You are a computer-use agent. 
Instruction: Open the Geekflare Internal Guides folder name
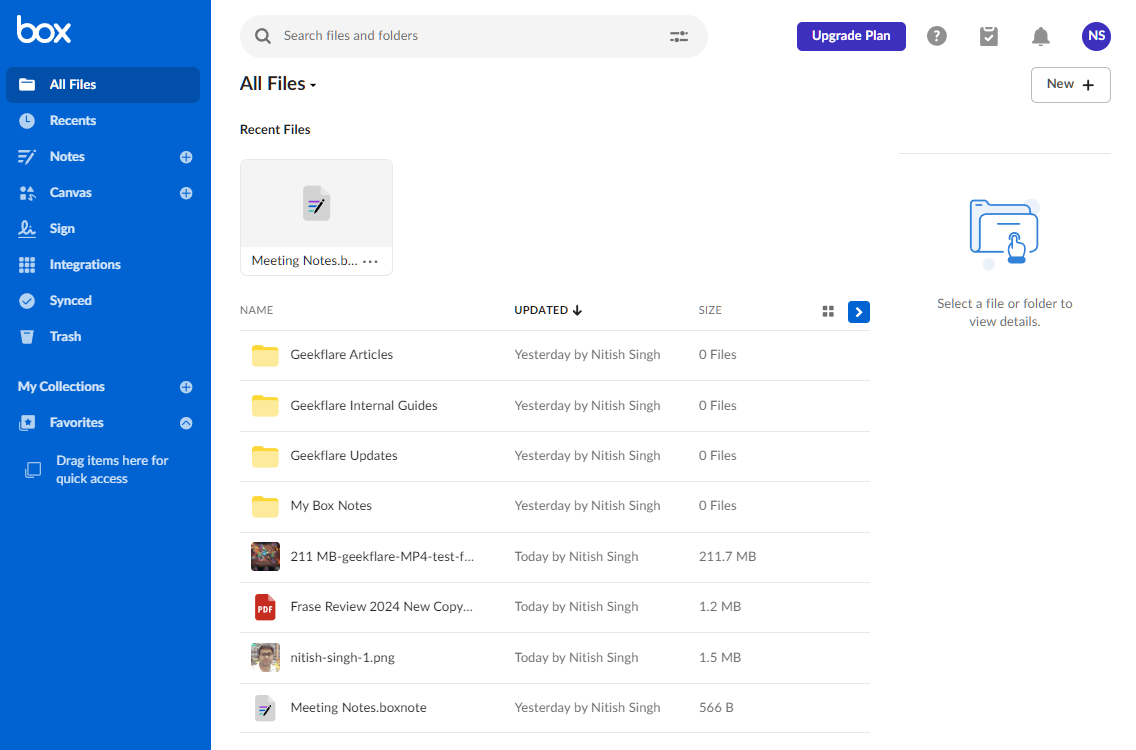click(x=364, y=406)
